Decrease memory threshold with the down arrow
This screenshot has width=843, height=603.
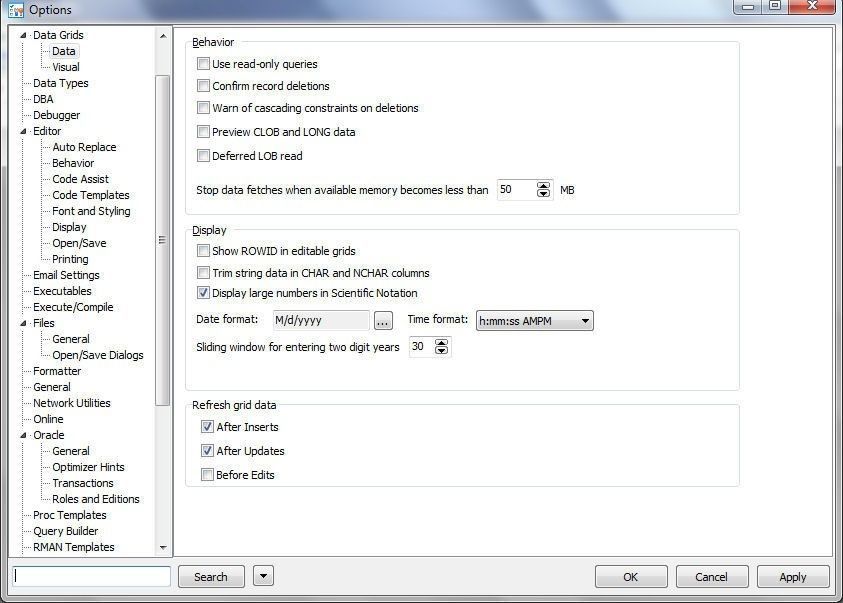pyautogui.click(x=544, y=193)
